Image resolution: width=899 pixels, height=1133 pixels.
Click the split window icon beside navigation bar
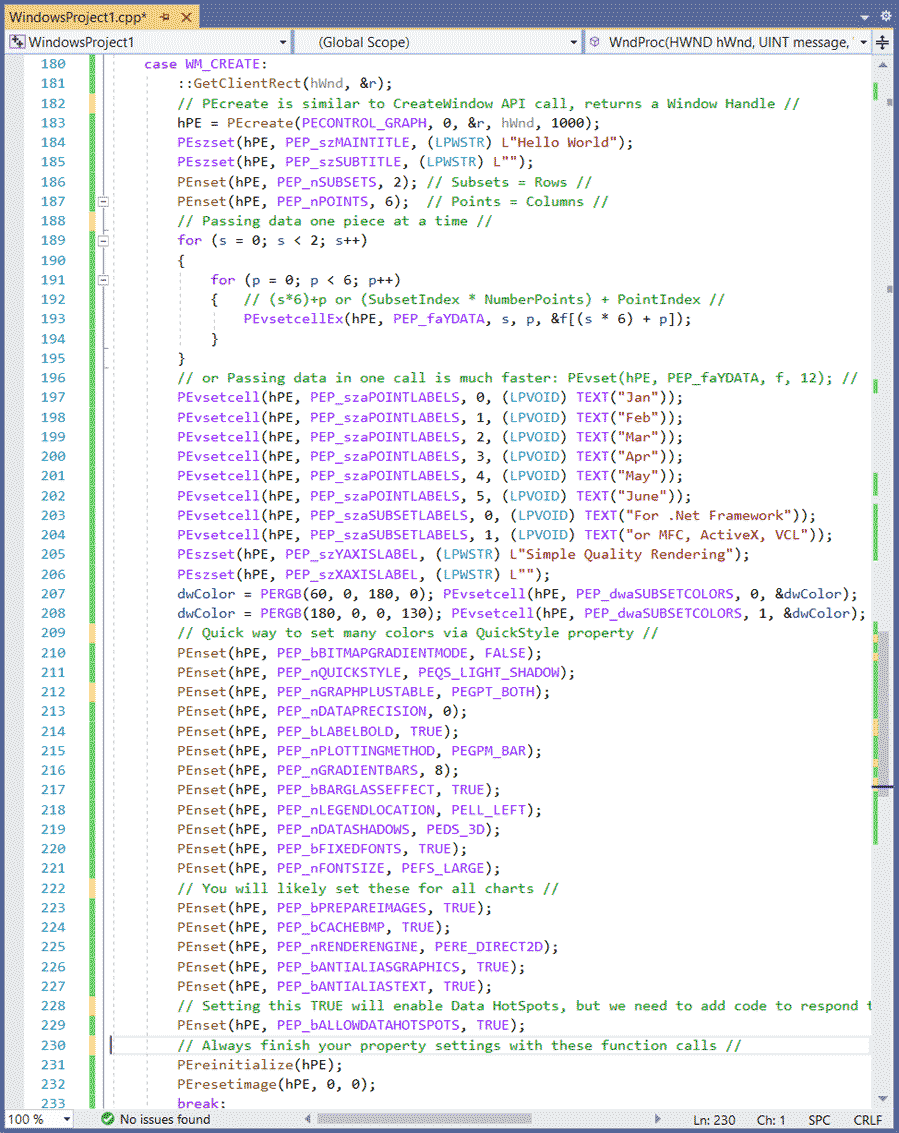[x=884, y=42]
